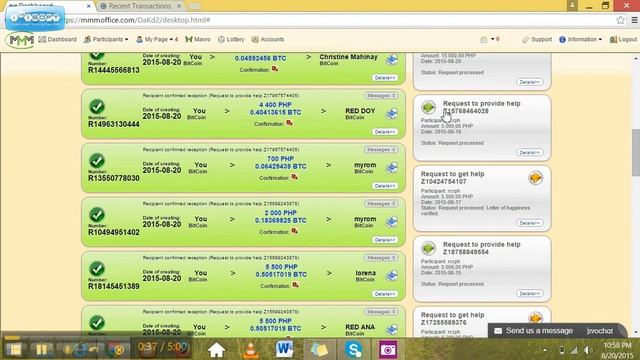
Task: Open Messages for order R18145451389
Action: (x=381, y=258)
